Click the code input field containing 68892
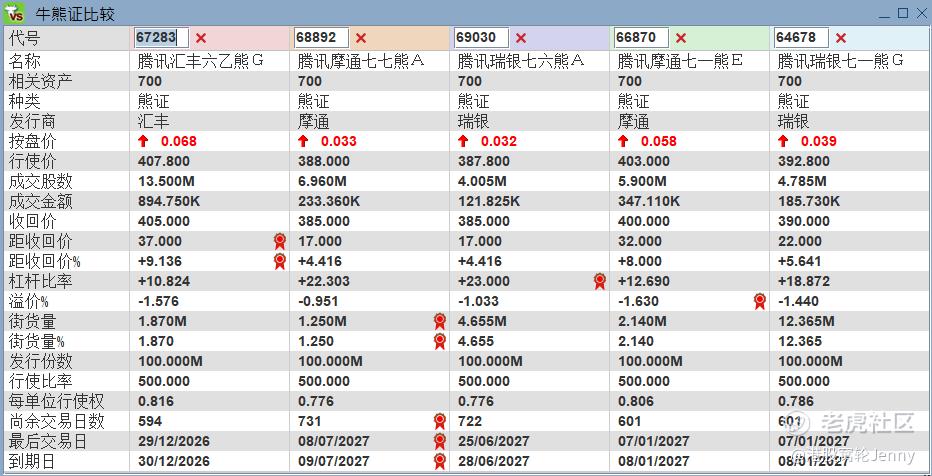 (x=321, y=37)
